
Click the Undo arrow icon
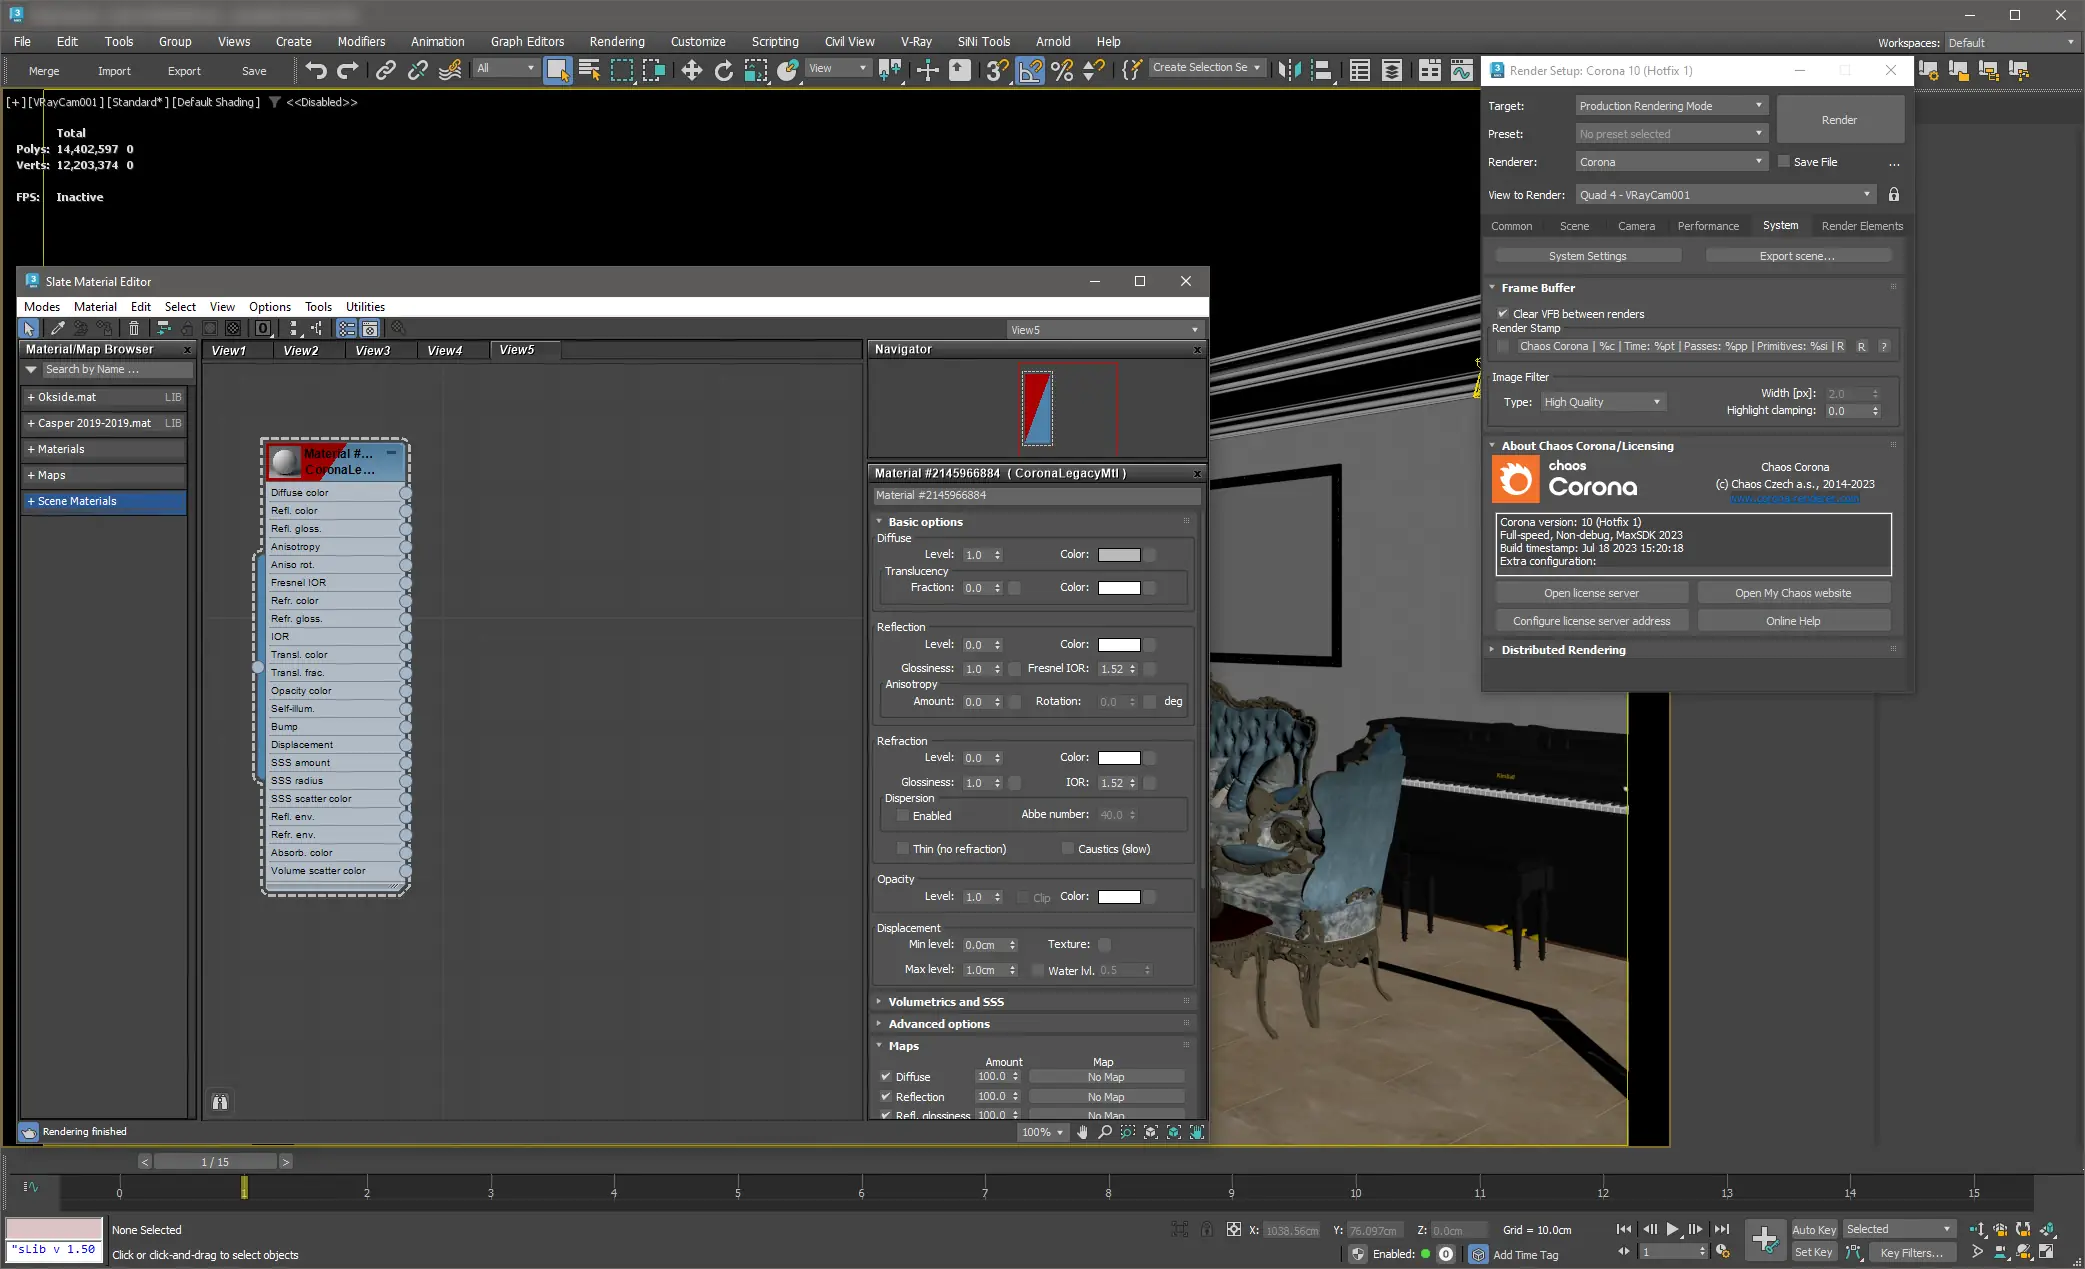(x=316, y=70)
